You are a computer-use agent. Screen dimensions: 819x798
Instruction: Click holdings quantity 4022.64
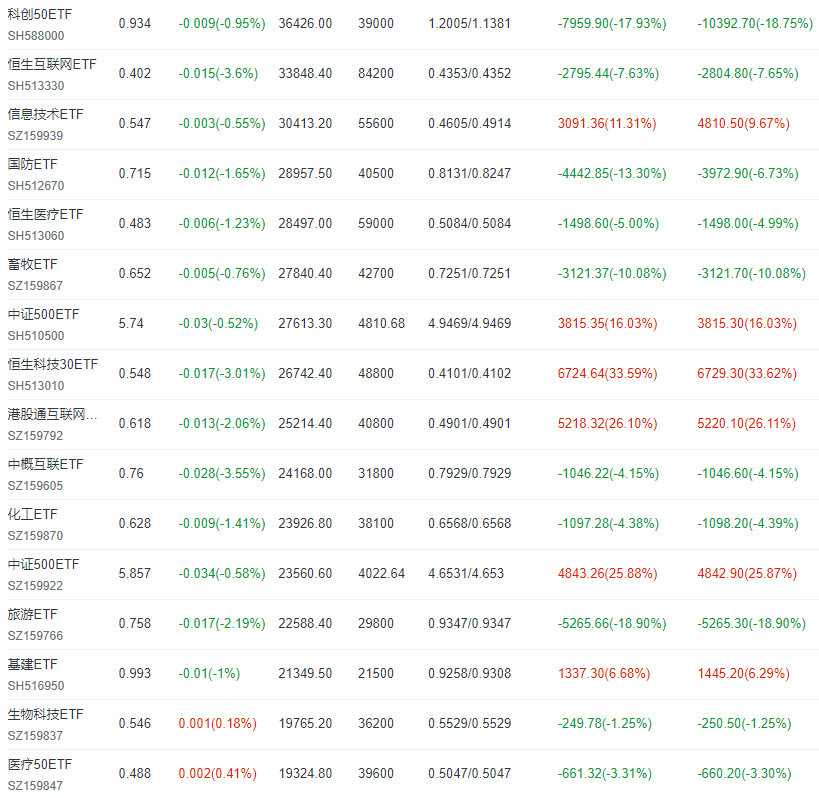[x=381, y=573]
